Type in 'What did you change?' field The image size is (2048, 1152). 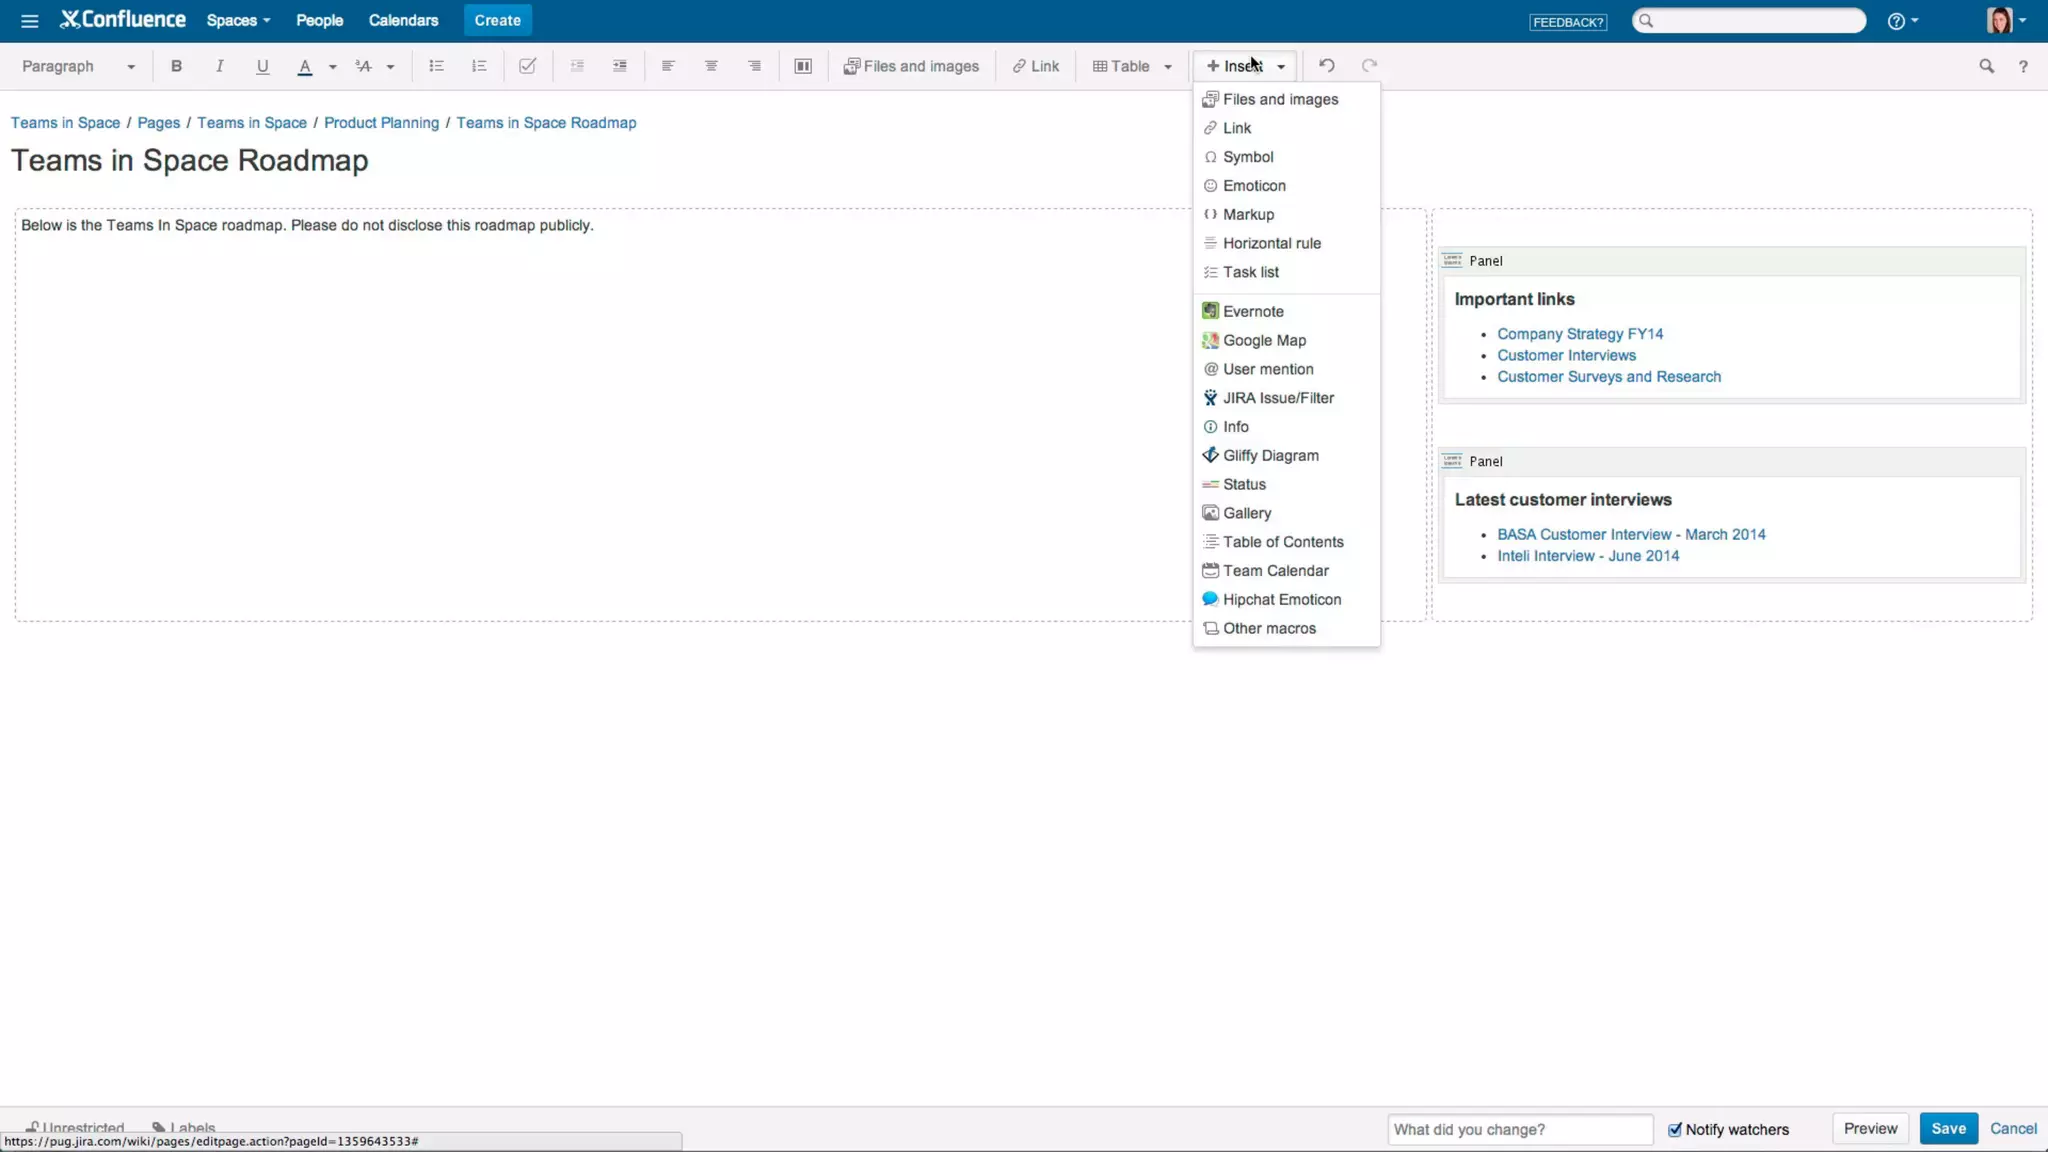point(1519,1129)
